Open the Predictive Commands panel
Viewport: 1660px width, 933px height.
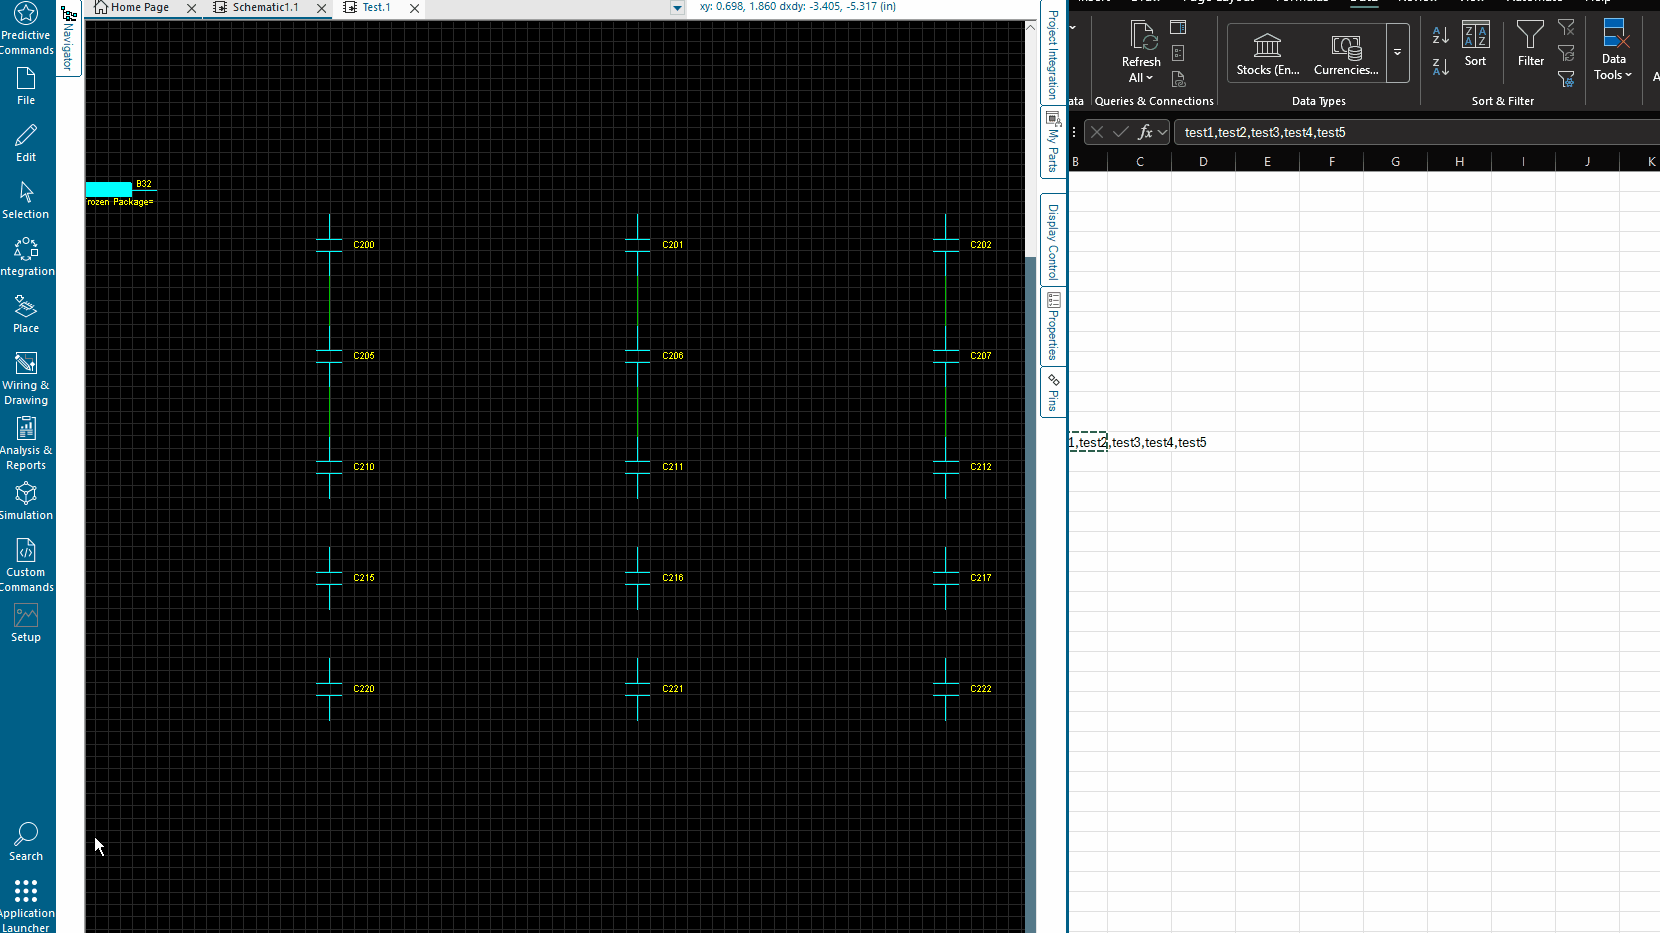(27, 29)
